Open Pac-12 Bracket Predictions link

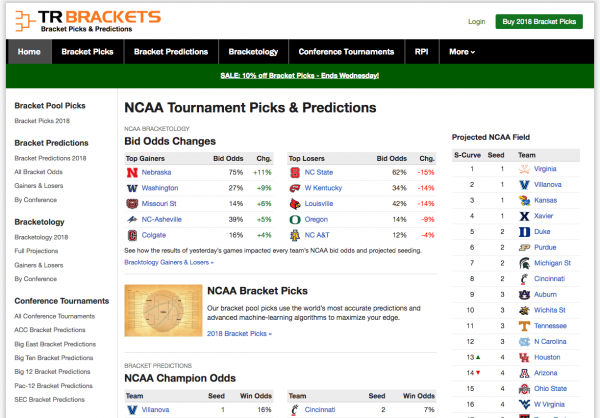[x=54, y=386]
